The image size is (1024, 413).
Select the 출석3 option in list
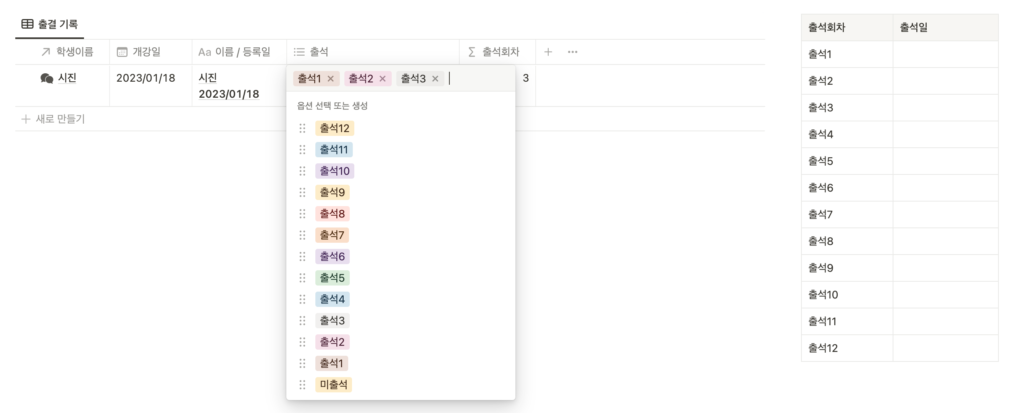[332, 321]
